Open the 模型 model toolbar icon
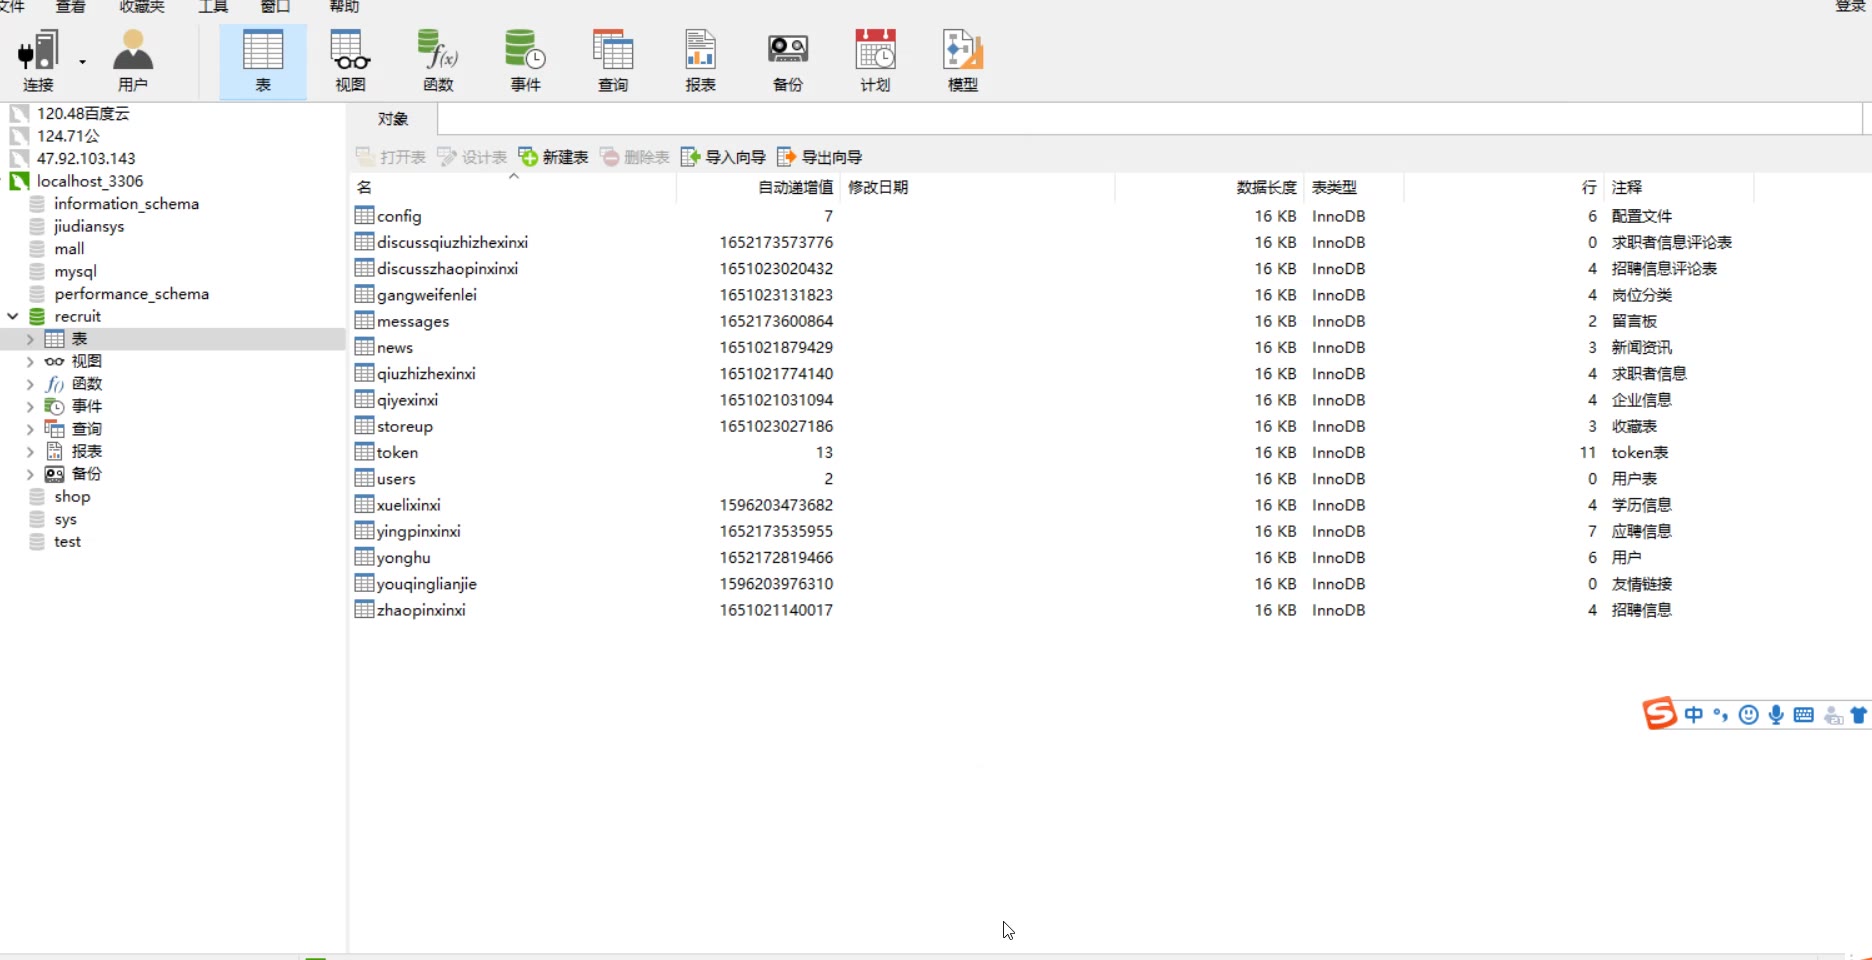 (x=963, y=61)
